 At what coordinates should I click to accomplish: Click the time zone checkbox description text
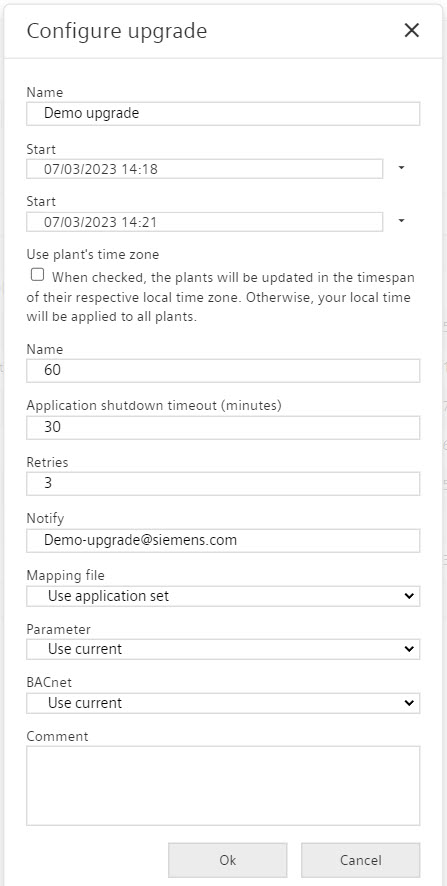220,297
